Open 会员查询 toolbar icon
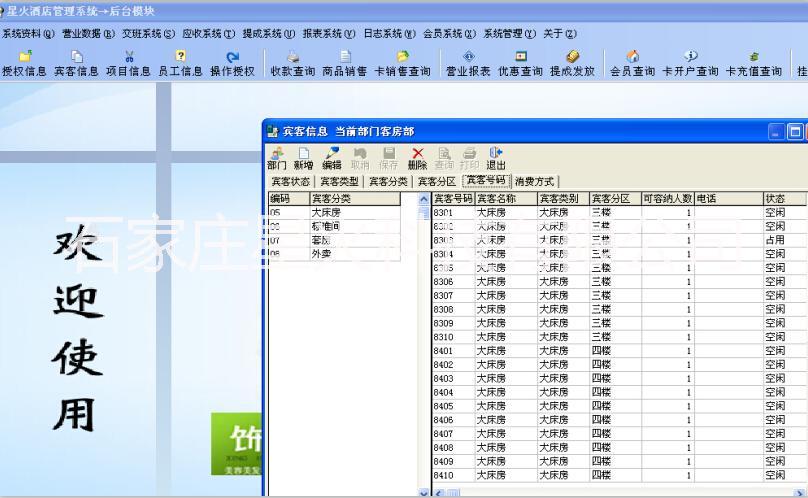The image size is (808, 498). click(632, 64)
